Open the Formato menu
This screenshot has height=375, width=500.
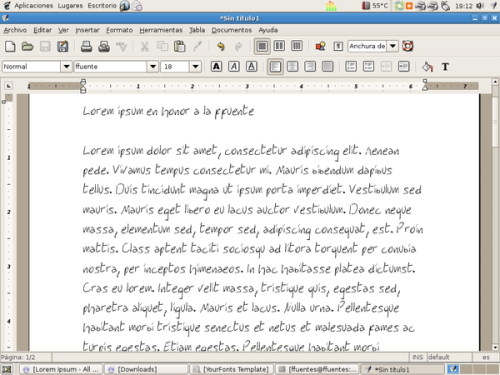(119, 30)
